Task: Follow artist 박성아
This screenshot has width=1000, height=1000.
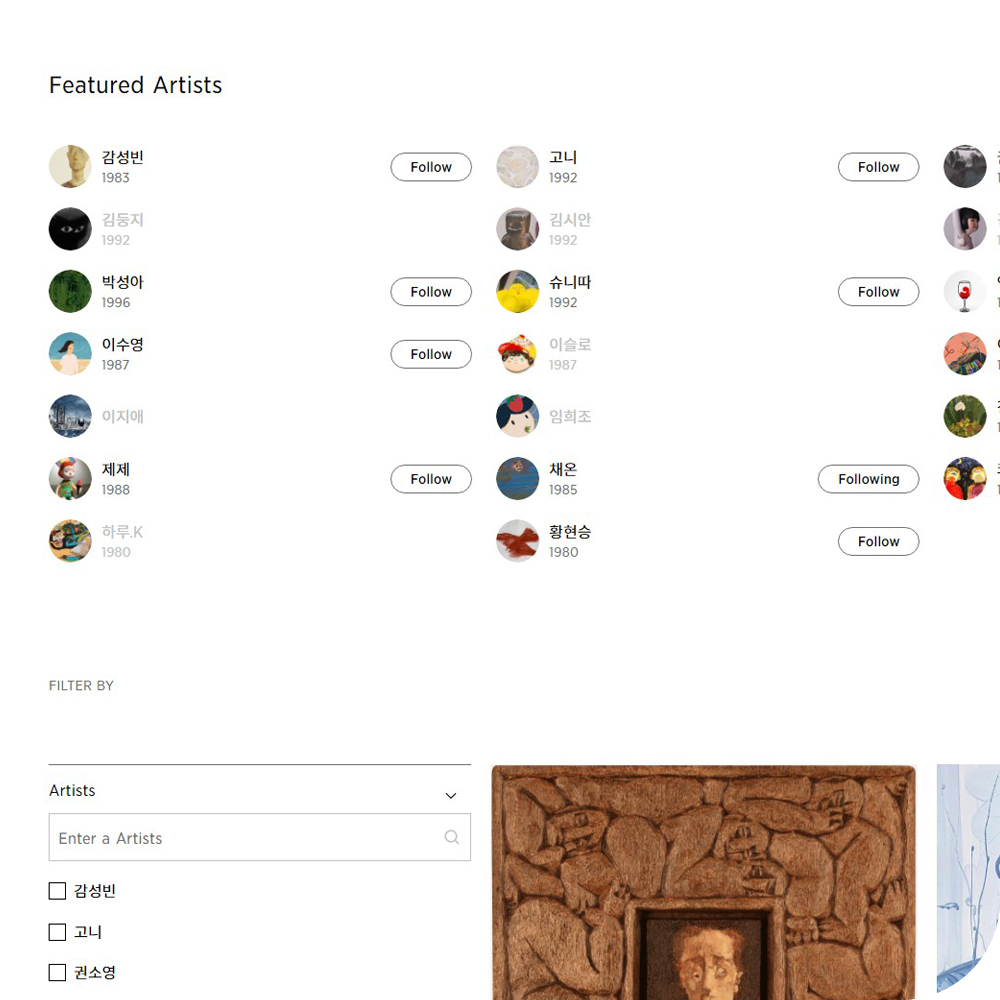Action: (431, 291)
